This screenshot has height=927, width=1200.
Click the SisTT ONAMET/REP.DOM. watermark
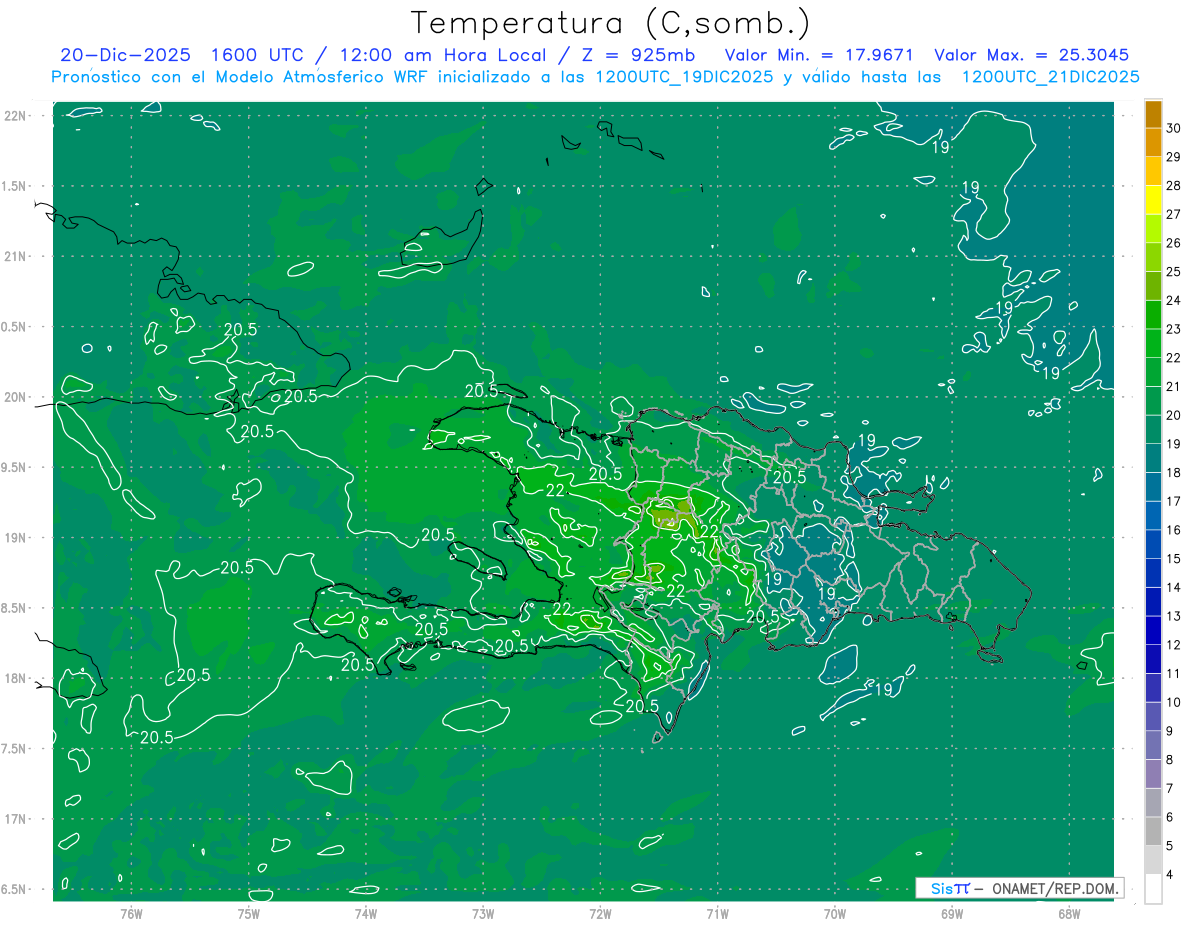(1019, 888)
